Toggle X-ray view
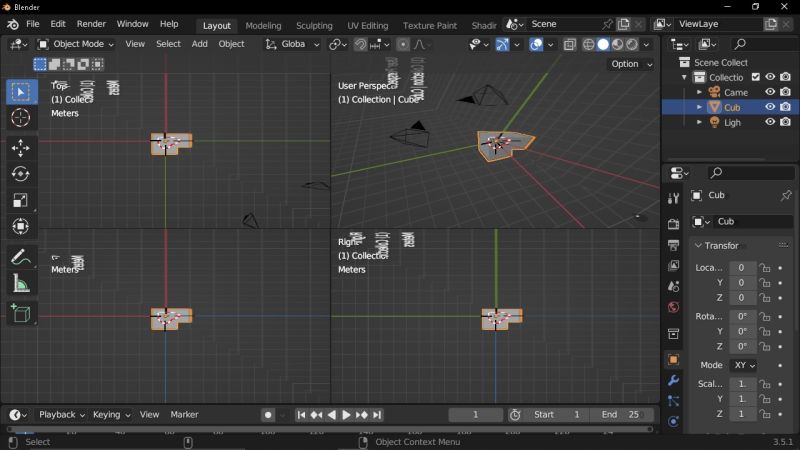 click(x=569, y=44)
